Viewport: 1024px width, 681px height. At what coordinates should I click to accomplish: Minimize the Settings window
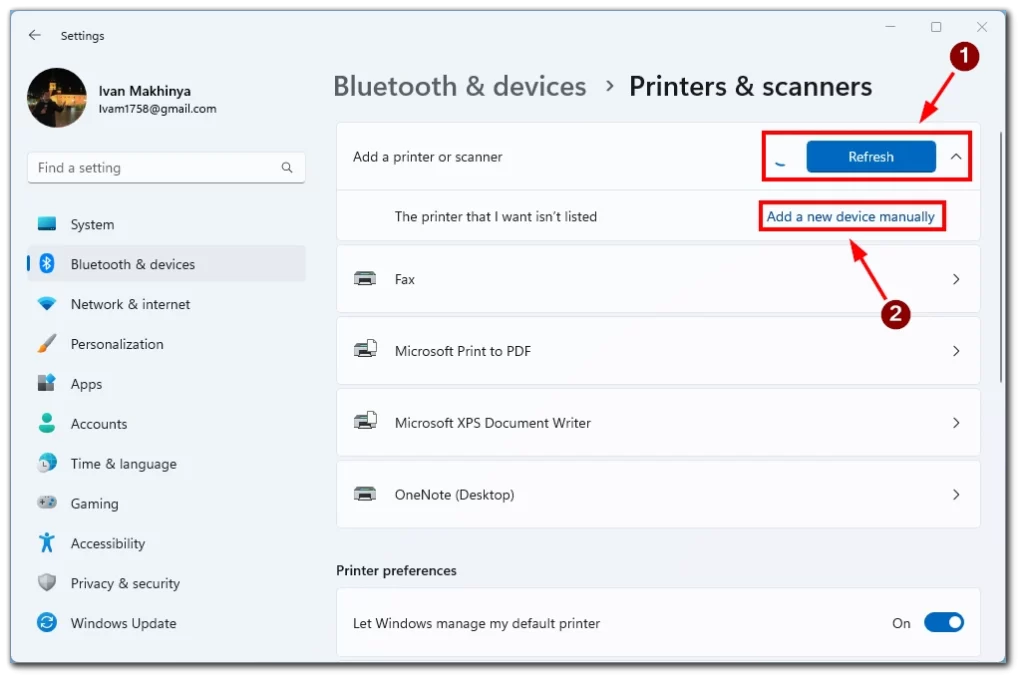pyautogui.click(x=890, y=27)
